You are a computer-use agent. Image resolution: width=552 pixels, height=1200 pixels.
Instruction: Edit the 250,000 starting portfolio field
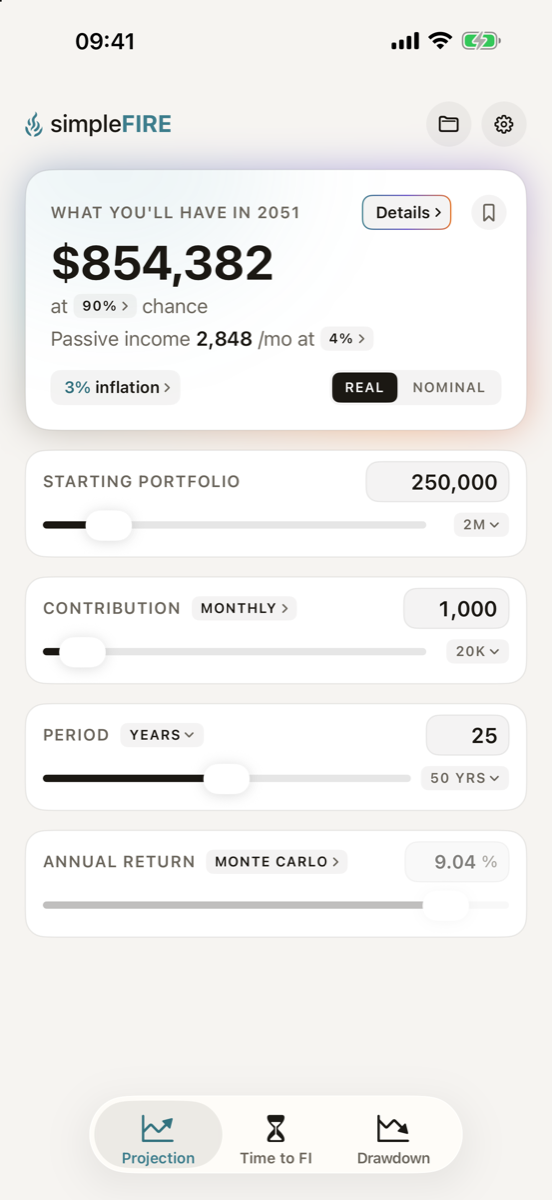tap(438, 482)
